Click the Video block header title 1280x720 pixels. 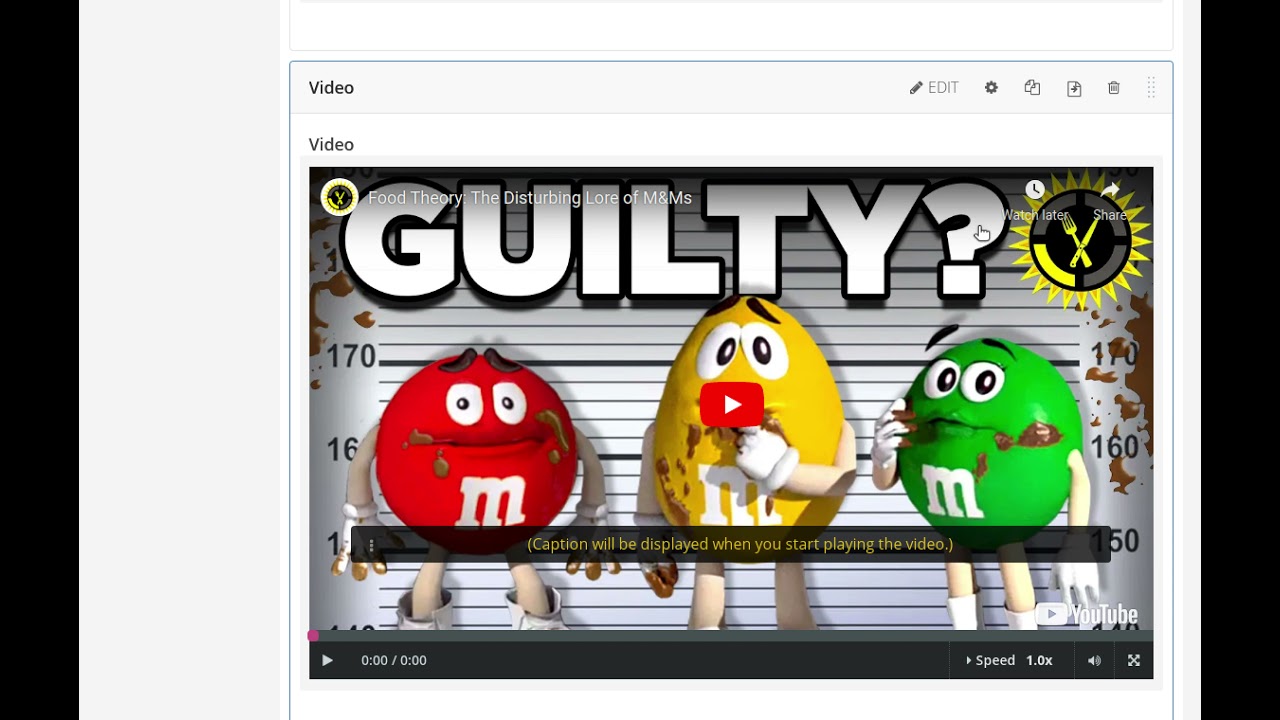click(x=331, y=88)
